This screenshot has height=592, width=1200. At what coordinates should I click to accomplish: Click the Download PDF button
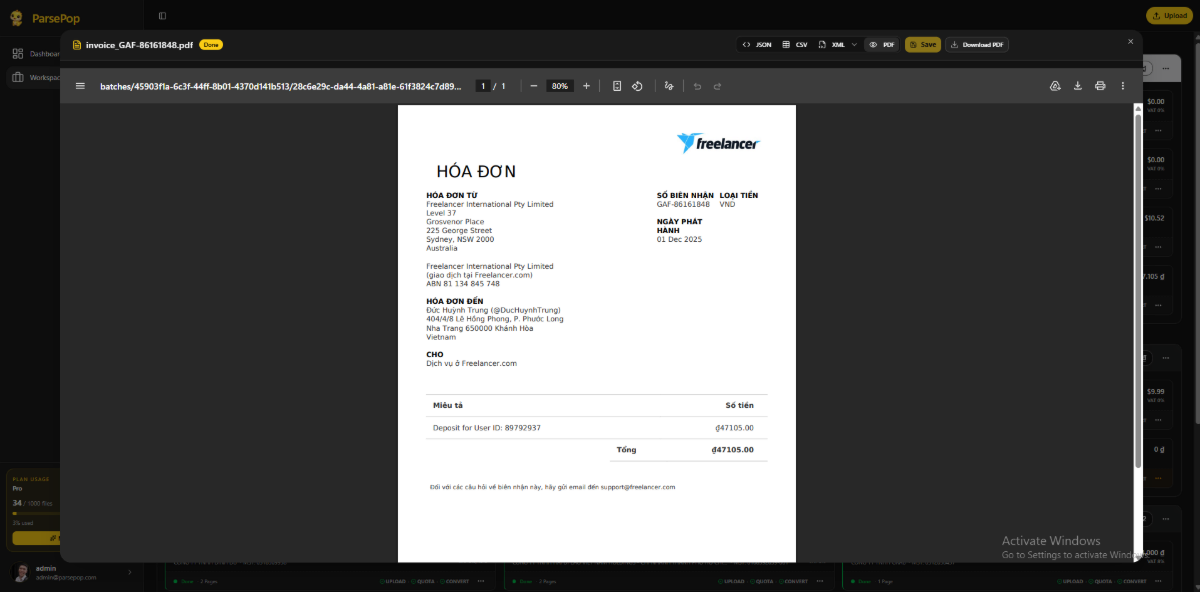(x=977, y=45)
